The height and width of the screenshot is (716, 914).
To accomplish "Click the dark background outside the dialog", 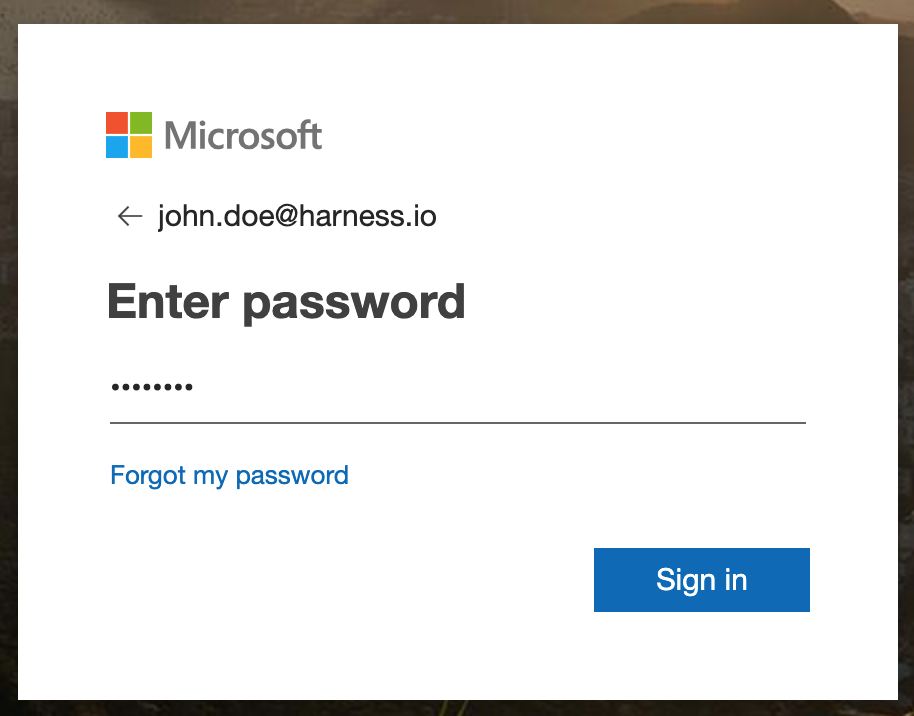I will (x=9, y=350).
